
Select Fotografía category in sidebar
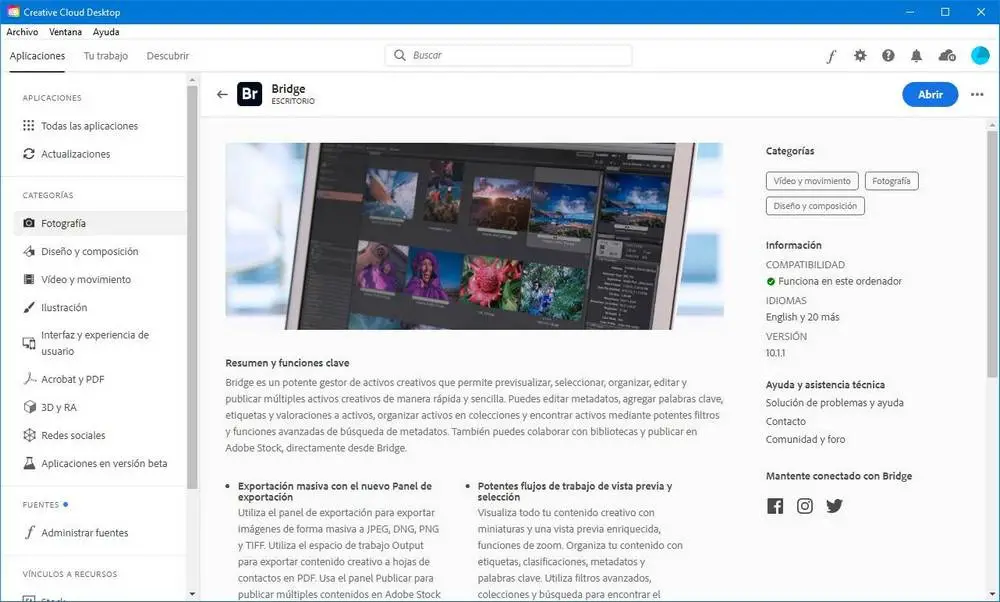coord(100,223)
